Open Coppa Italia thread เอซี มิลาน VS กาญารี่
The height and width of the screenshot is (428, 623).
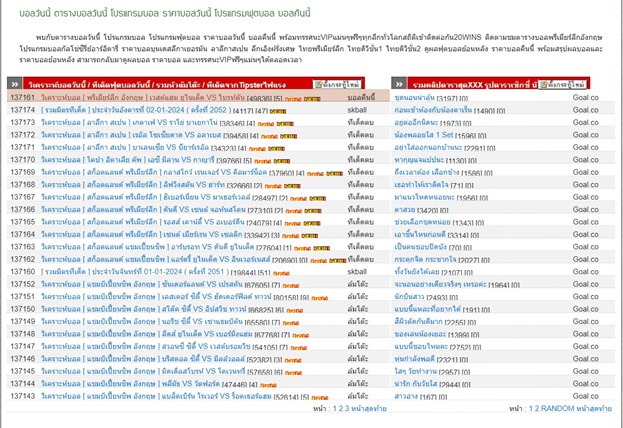pyautogui.click(x=128, y=160)
